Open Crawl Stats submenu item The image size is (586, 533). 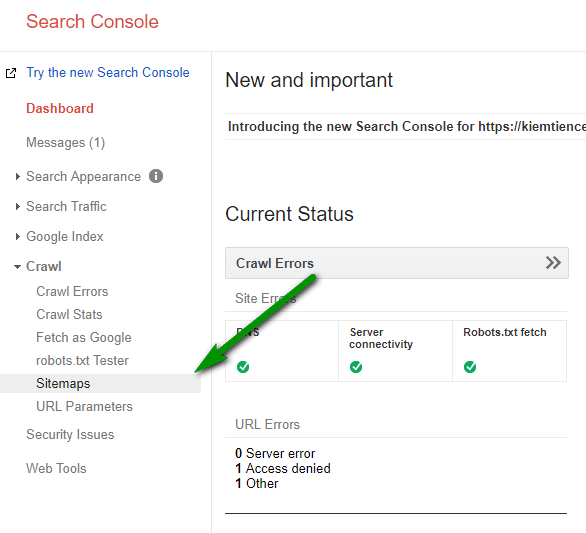pos(69,314)
